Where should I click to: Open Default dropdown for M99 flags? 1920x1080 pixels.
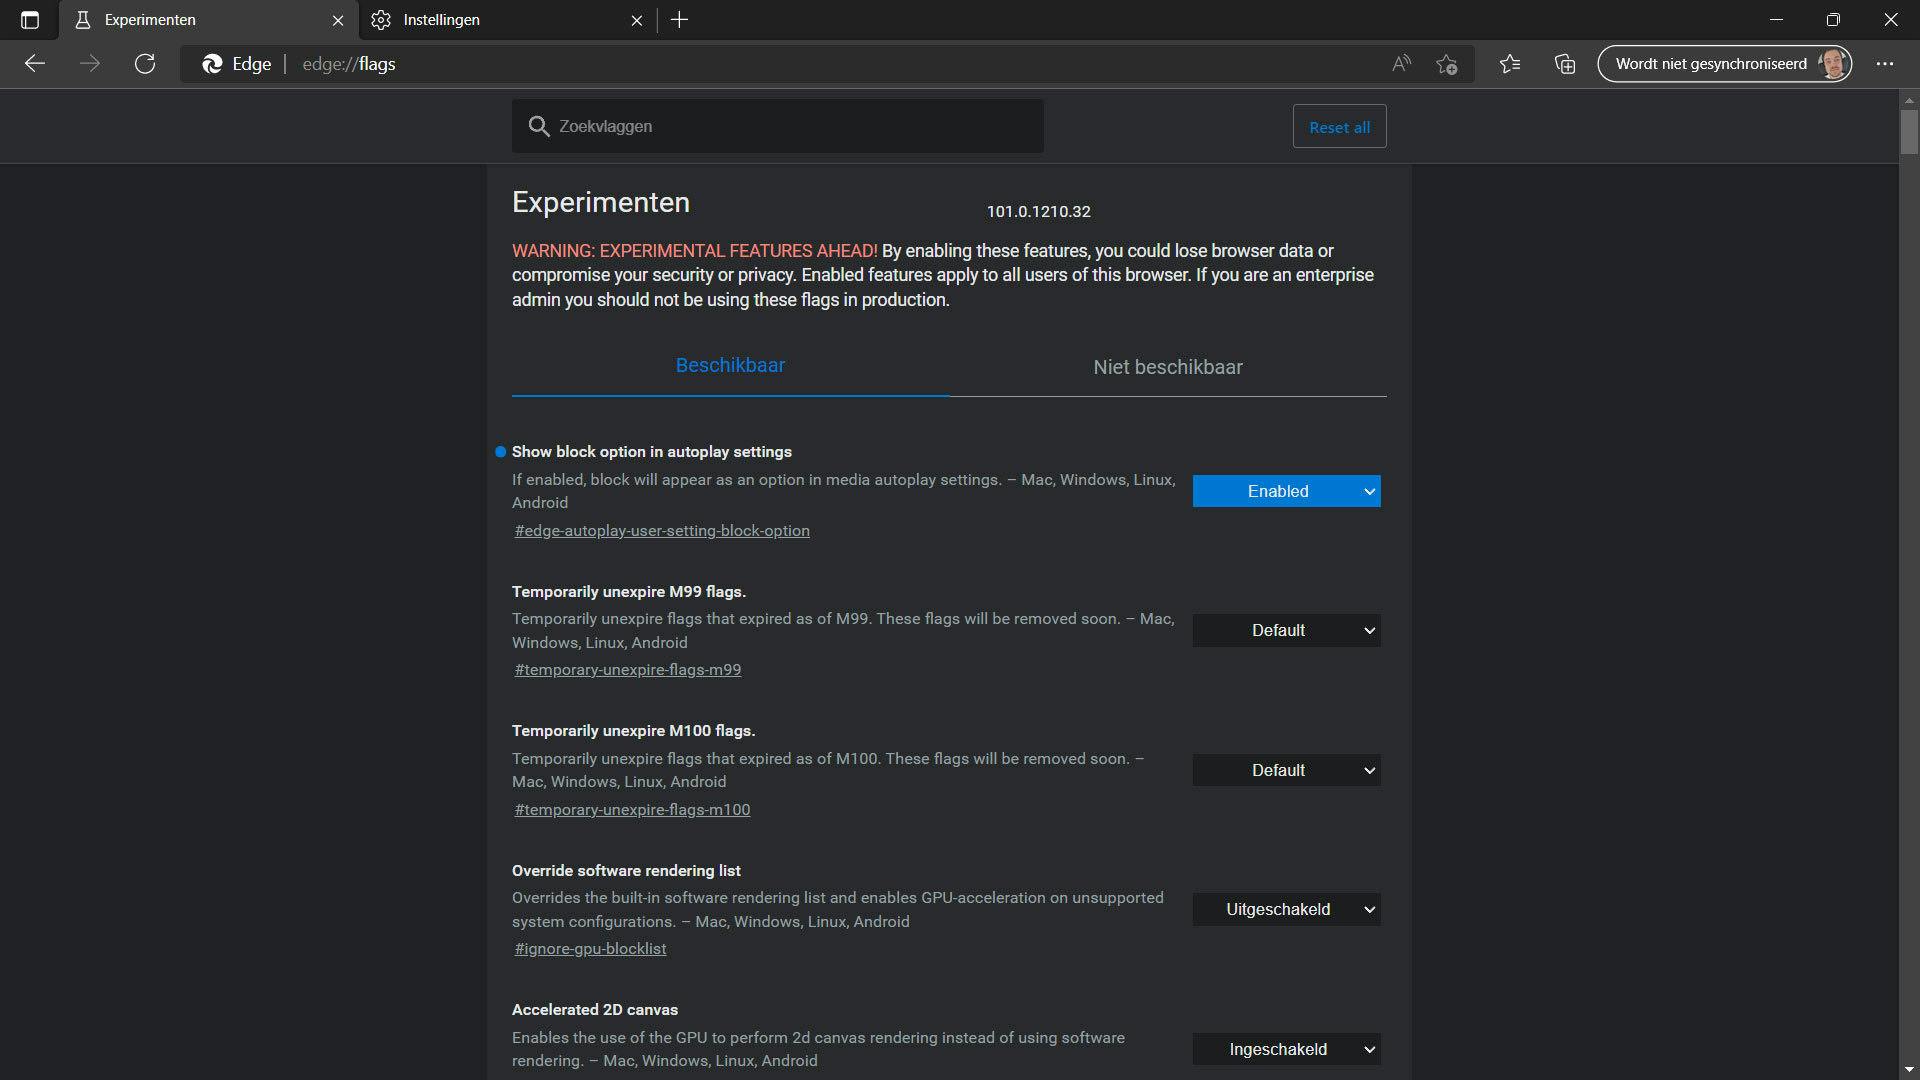point(1286,631)
